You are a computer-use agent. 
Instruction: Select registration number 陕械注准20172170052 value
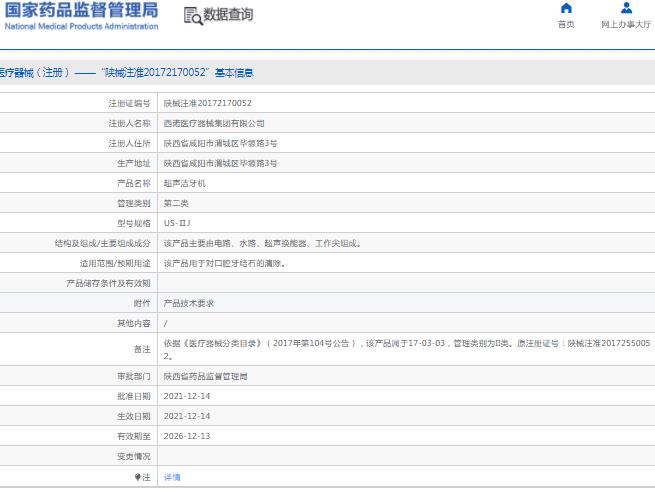[x=208, y=103]
